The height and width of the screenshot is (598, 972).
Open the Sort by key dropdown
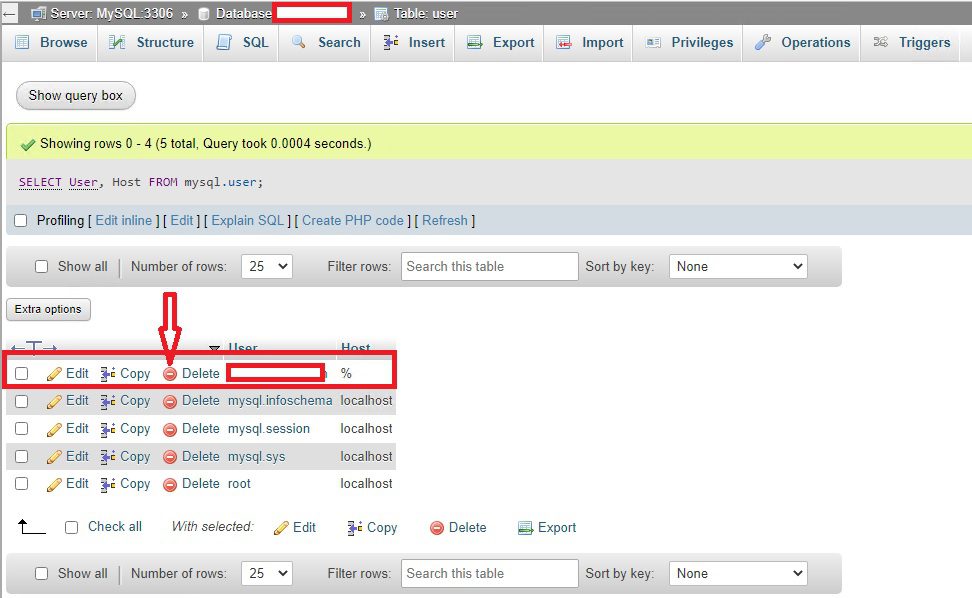coord(738,266)
